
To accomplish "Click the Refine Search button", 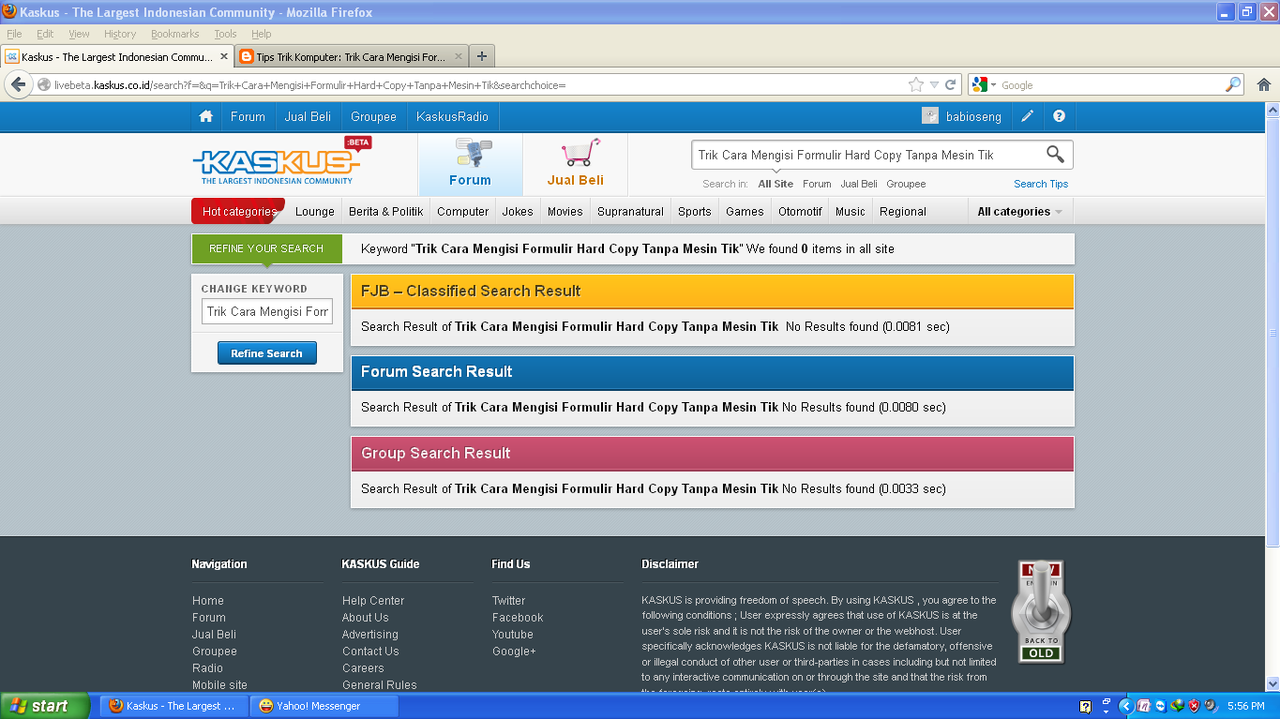I will tap(267, 353).
